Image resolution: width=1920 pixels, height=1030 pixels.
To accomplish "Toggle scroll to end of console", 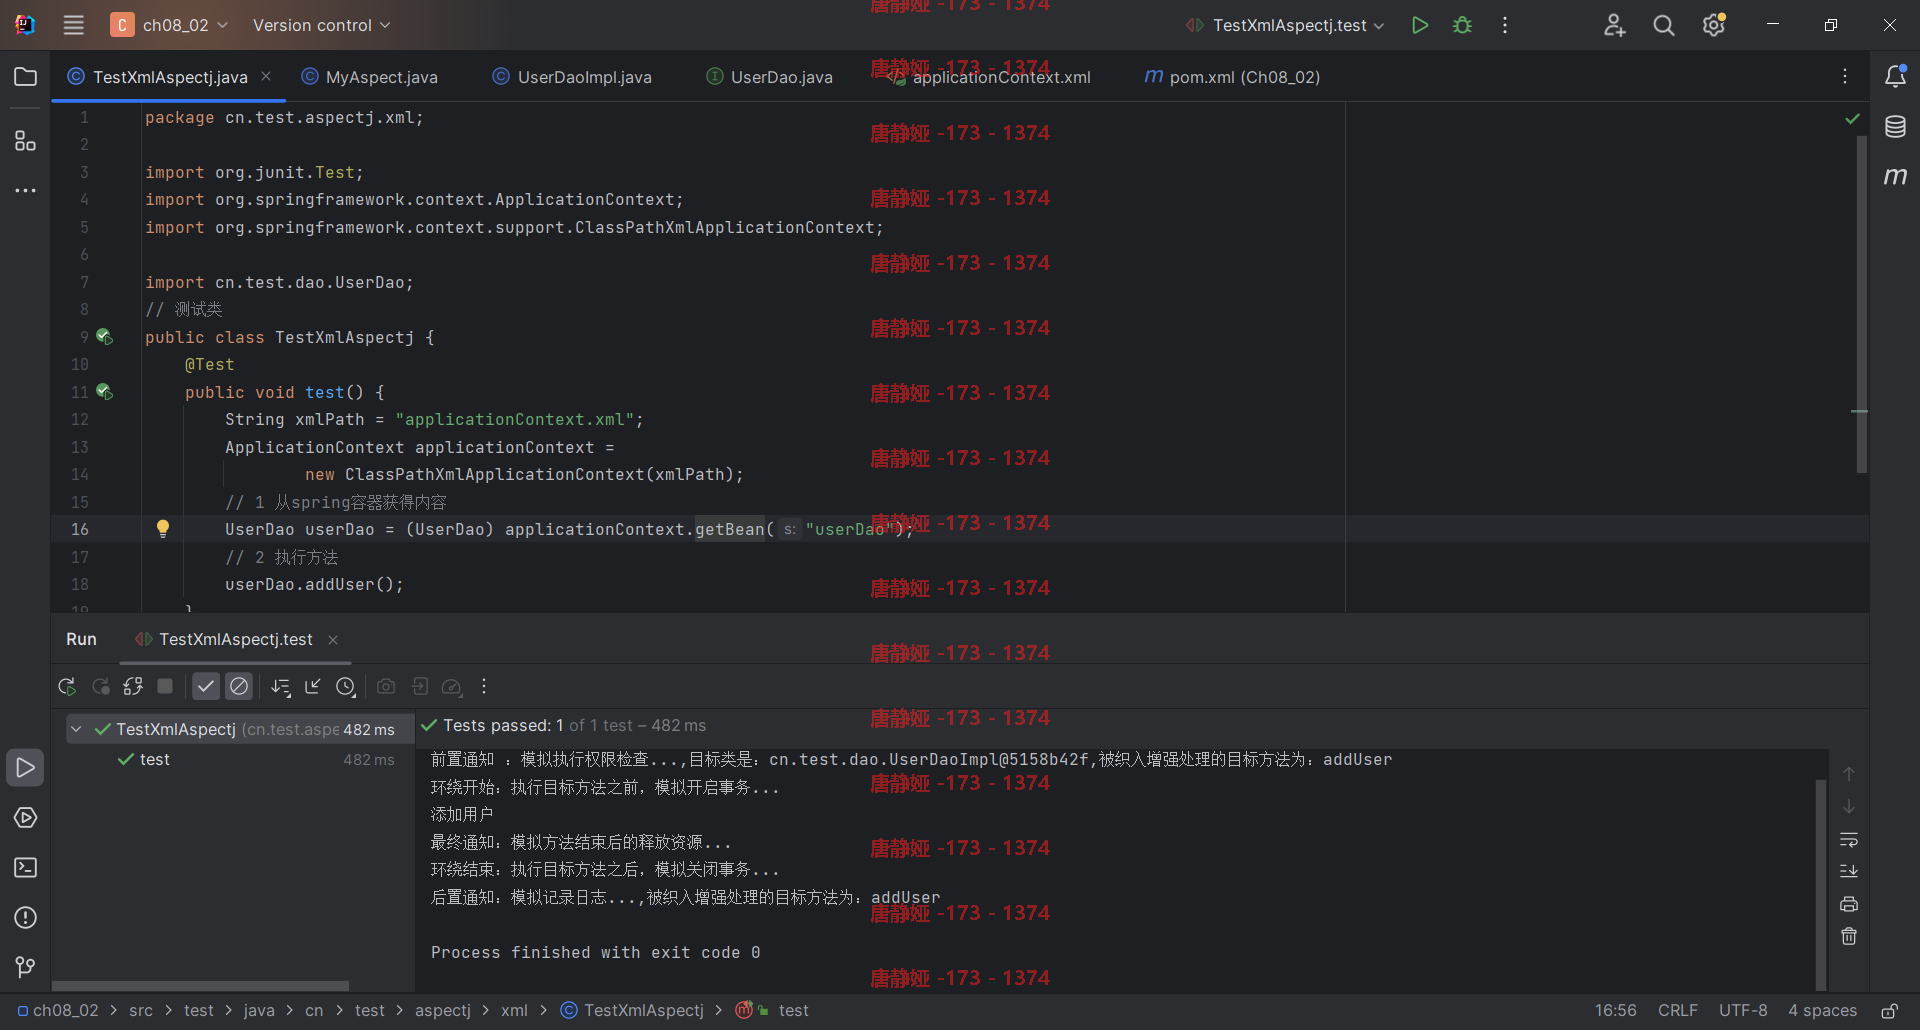I will click(x=1849, y=872).
